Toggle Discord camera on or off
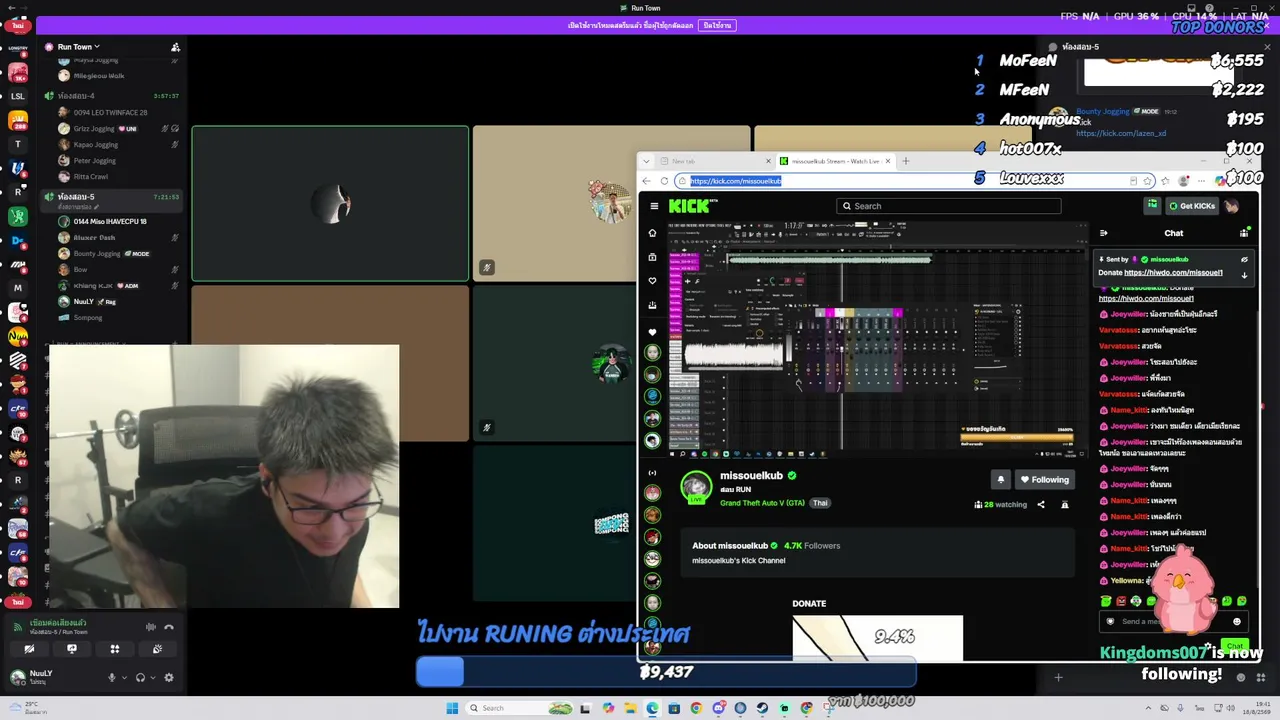This screenshot has height=720, width=1280. pyautogui.click(x=29, y=649)
